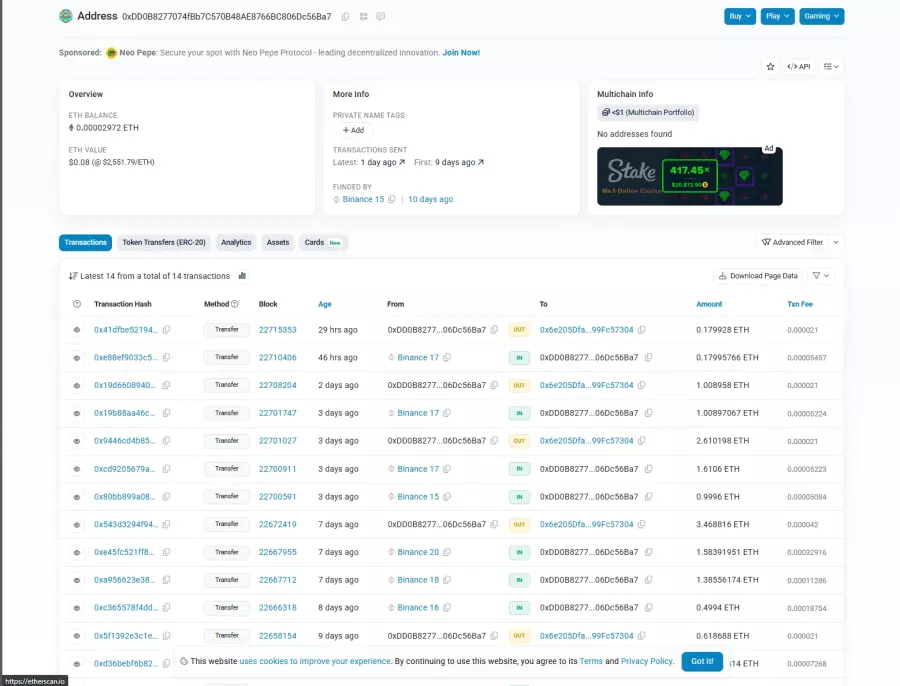
Task: Click the star icon beside the API button
Action: 770,66
